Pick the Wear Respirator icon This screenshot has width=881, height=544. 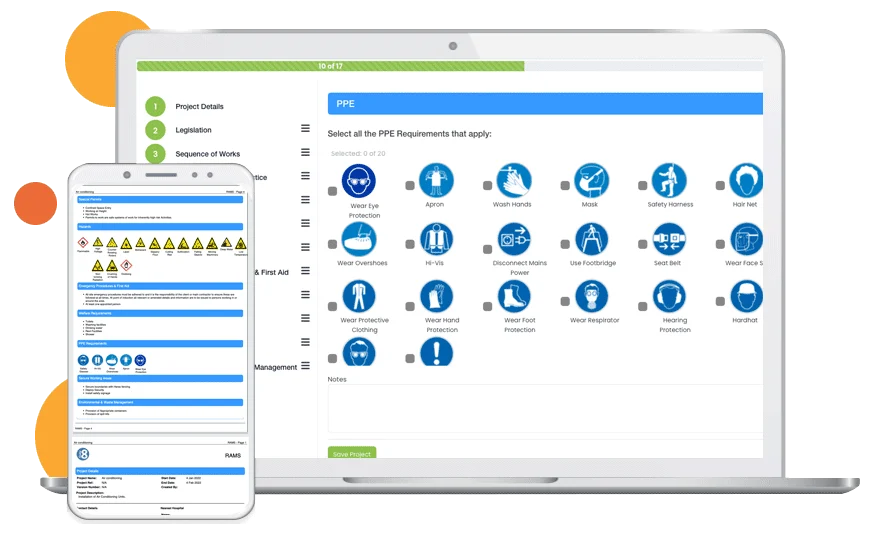[591, 296]
